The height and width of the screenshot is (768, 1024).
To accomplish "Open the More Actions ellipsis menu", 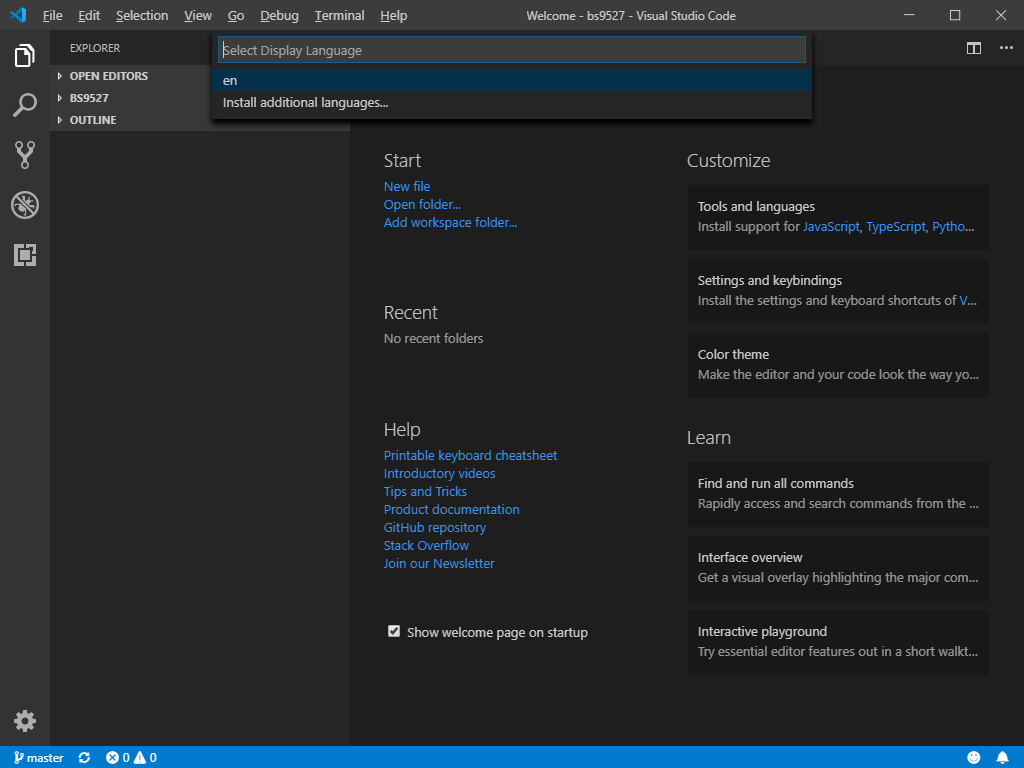I will 1006,48.
